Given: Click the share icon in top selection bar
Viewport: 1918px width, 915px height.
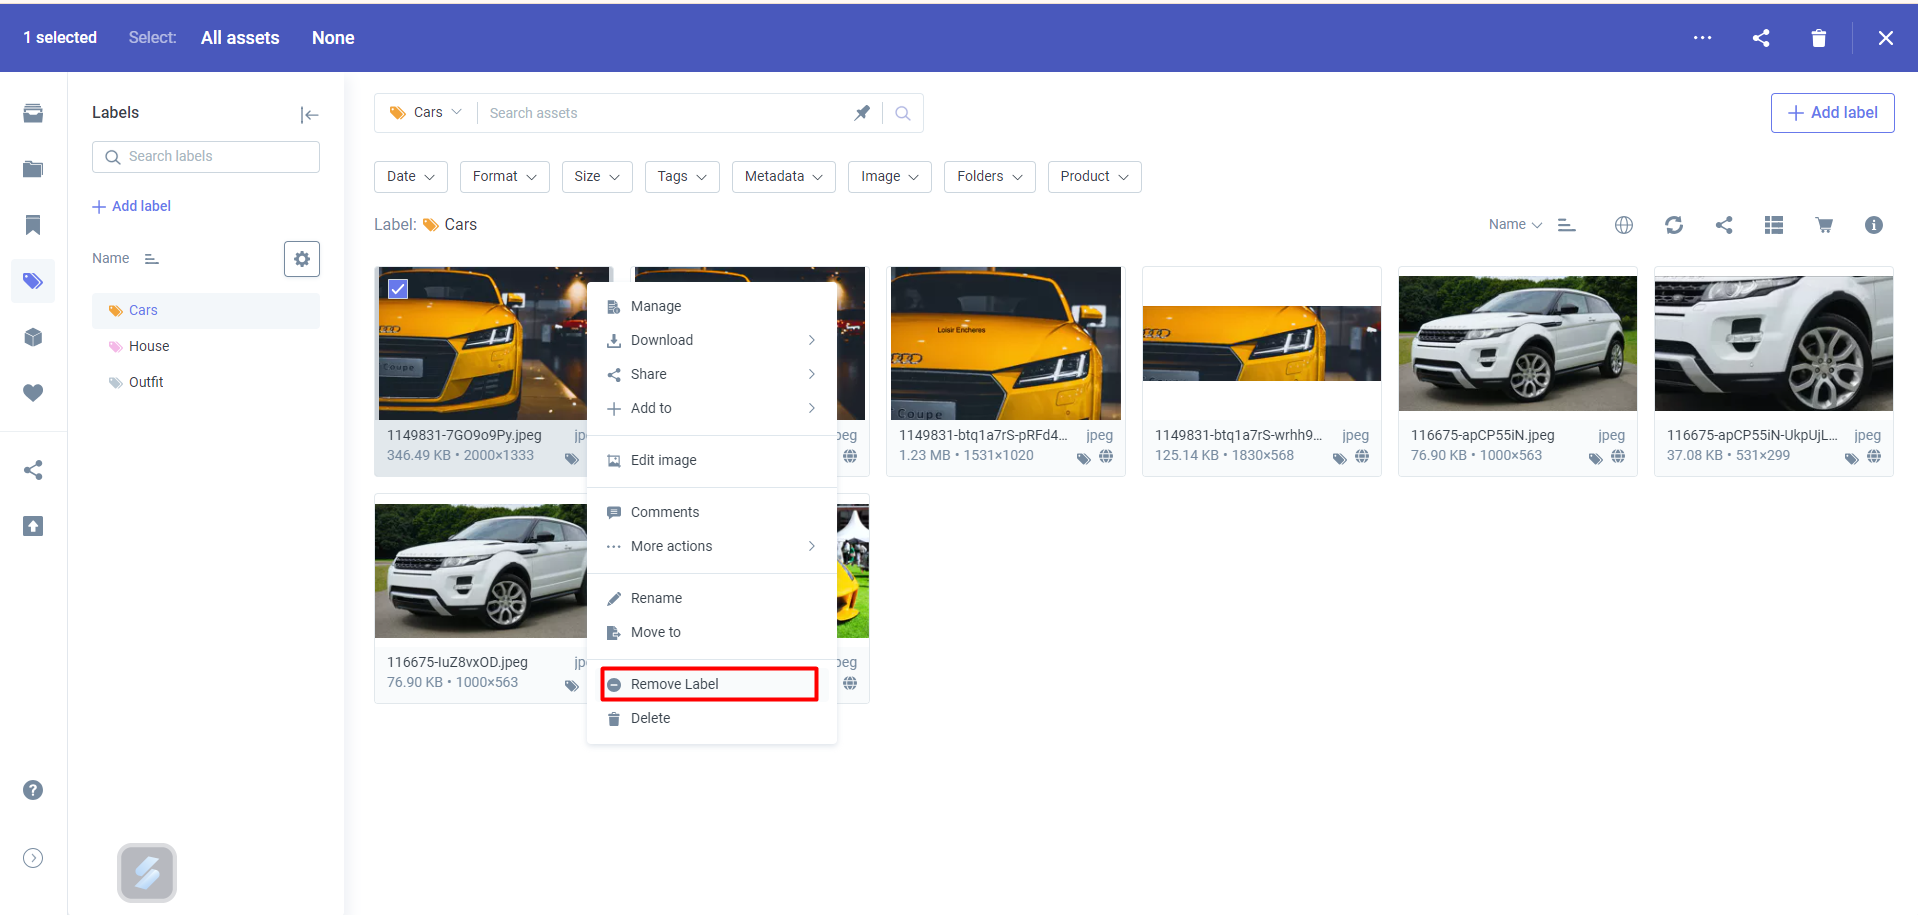Looking at the screenshot, I should [x=1761, y=38].
